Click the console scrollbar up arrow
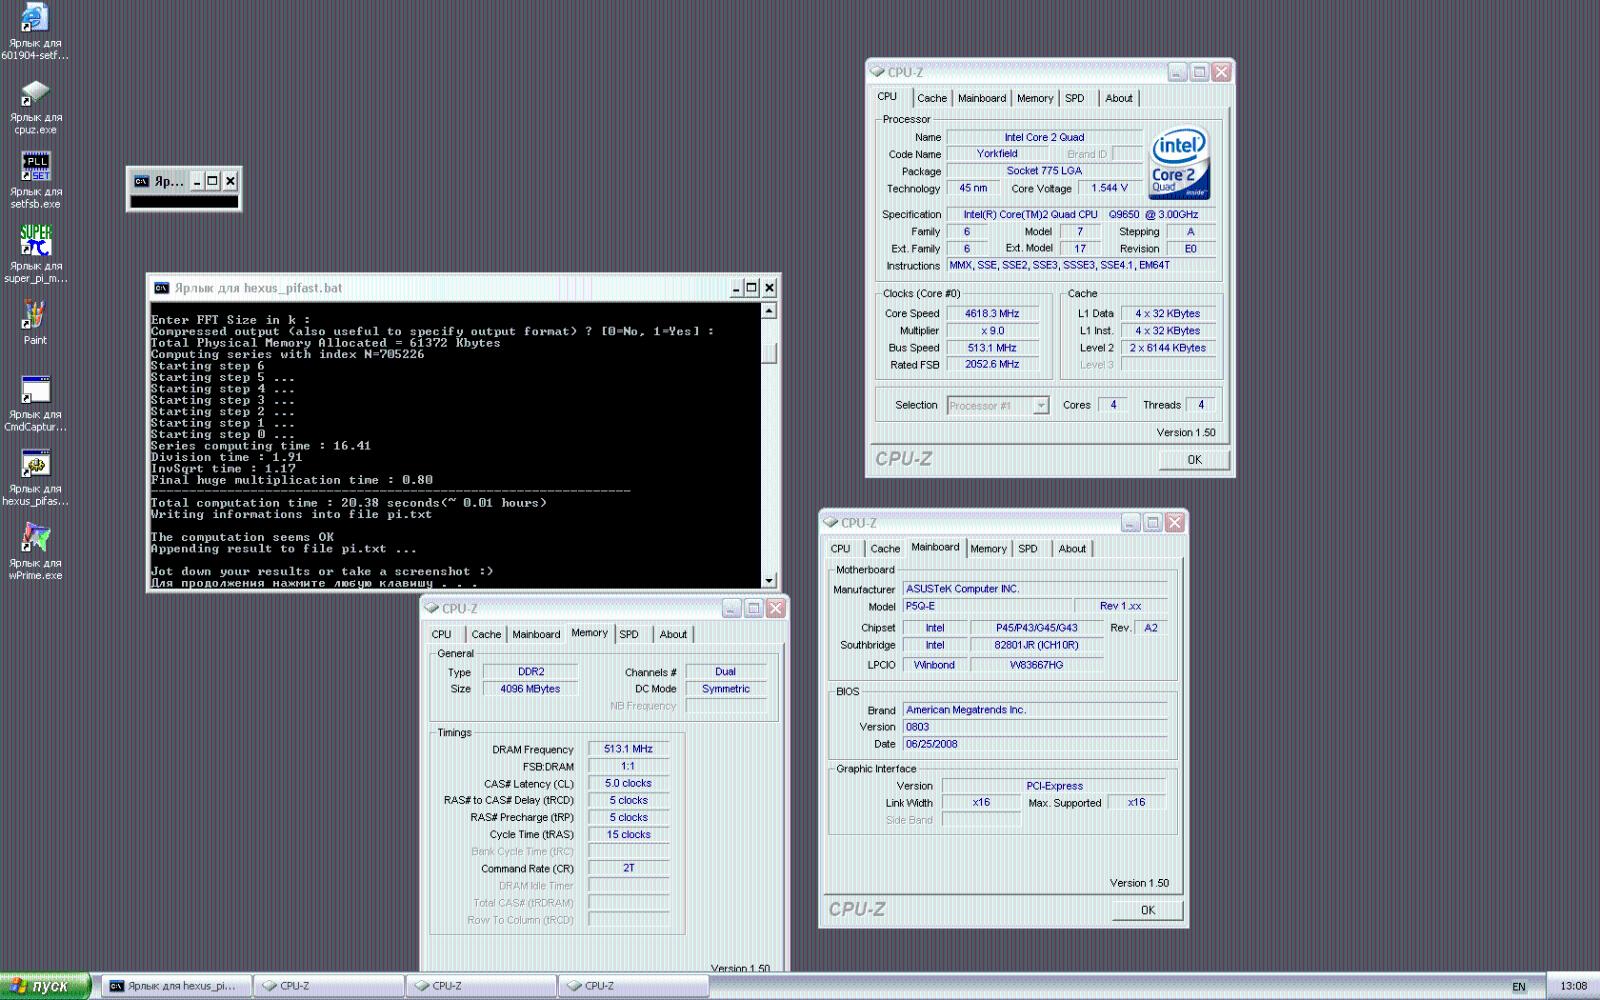Screen dimensions: 1600x1000 (769, 311)
